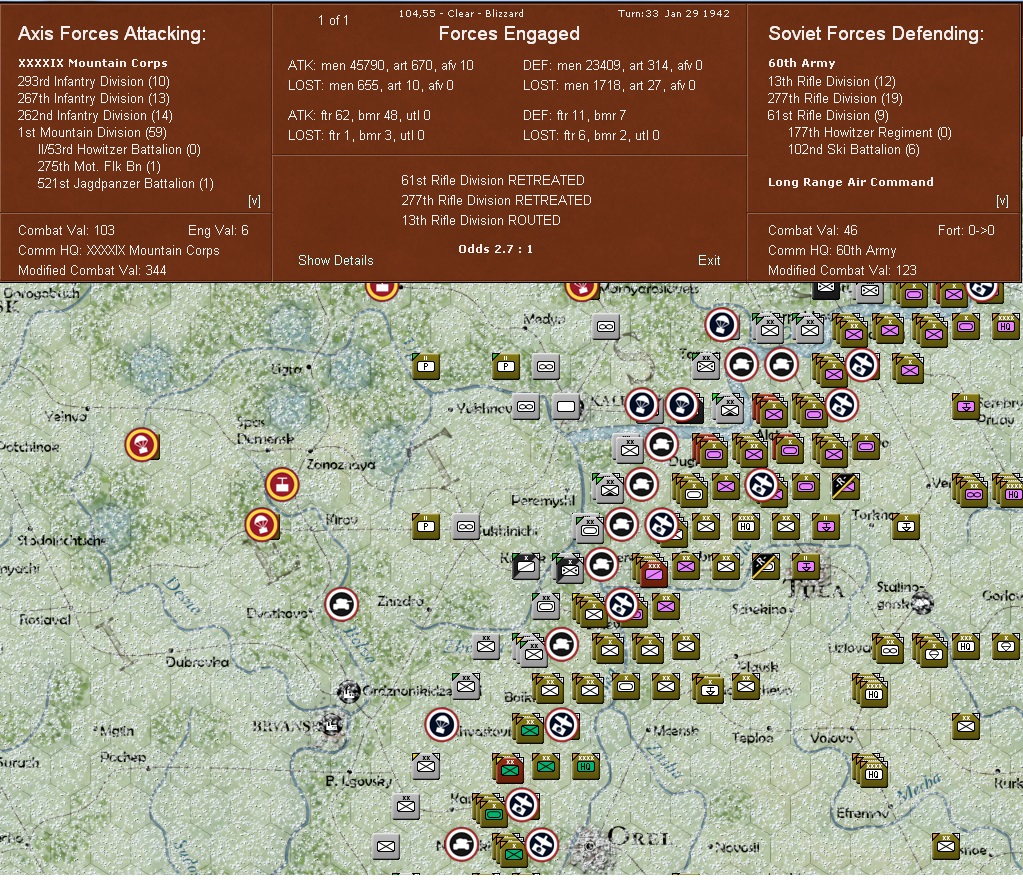Select 277th Rifle Division RETREATED line

pyautogui.click(x=496, y=200)
